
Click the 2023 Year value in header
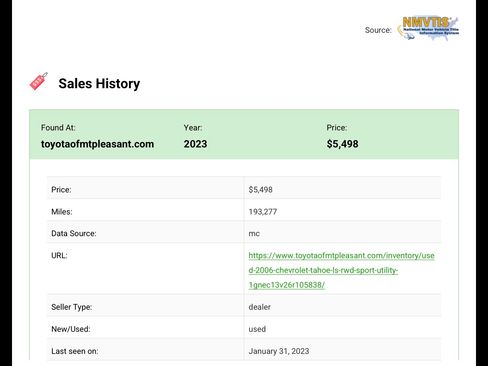pyautogui.click(x=195, y=144)
